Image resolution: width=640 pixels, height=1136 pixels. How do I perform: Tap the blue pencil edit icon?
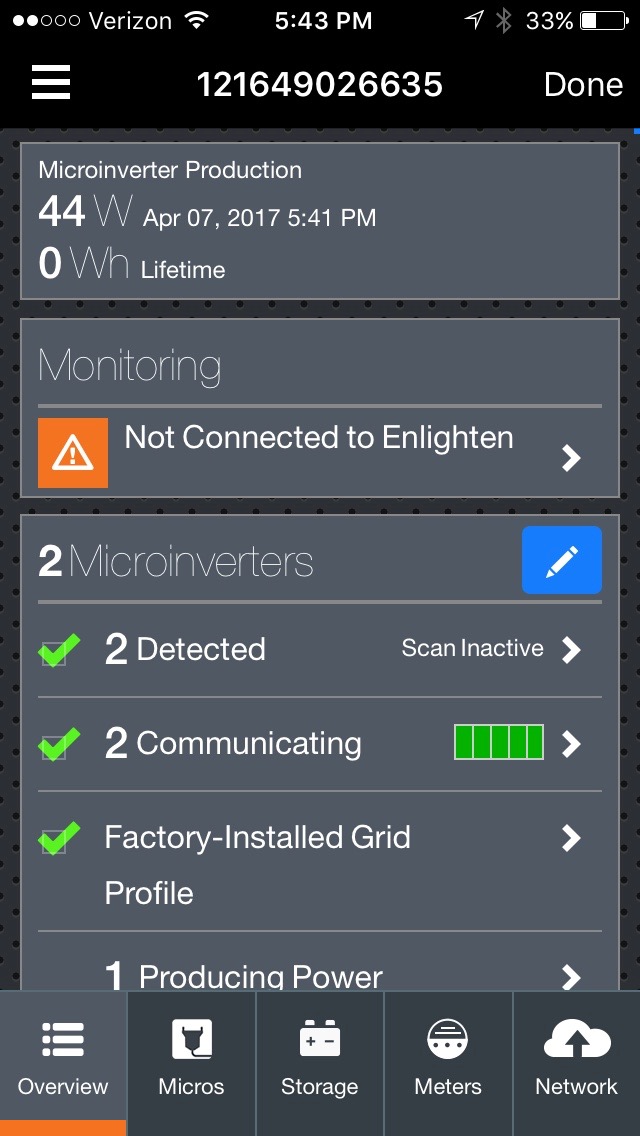click(561, 560)
